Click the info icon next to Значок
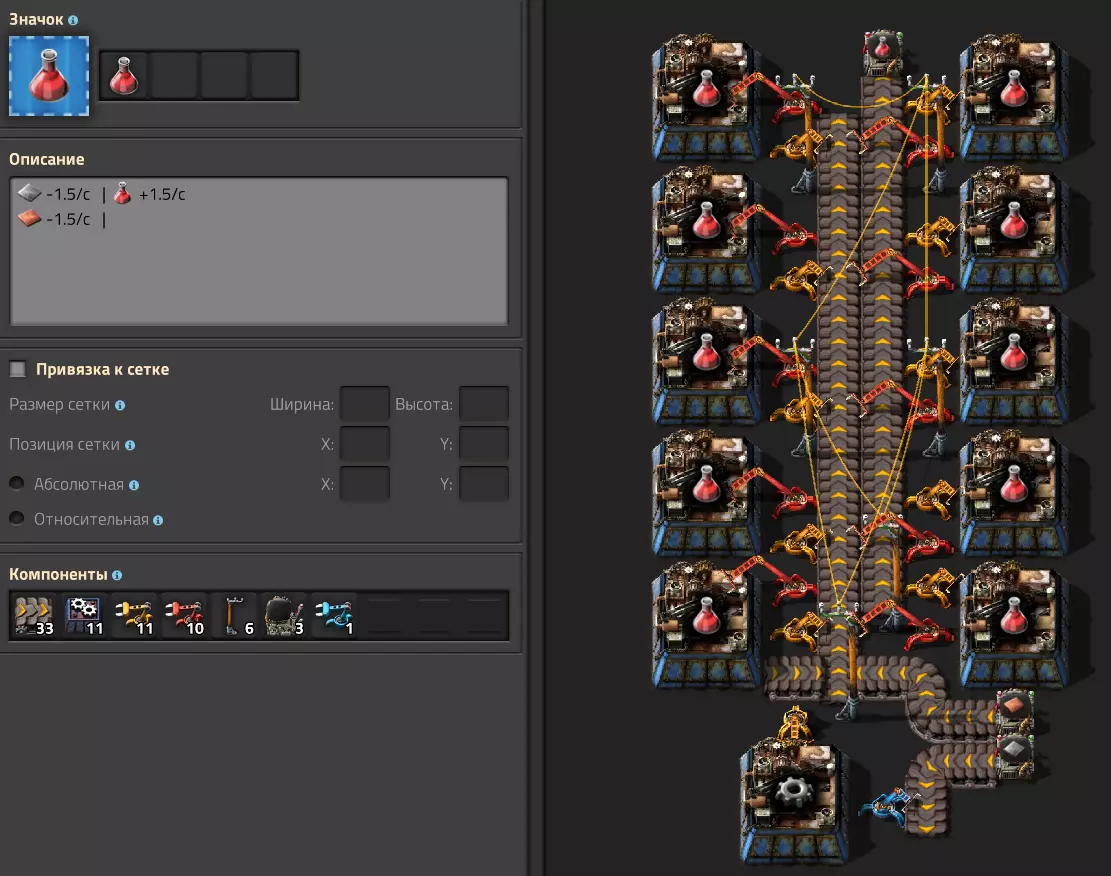The width and height of the screenshot is (1111, 876). (73, 21)
